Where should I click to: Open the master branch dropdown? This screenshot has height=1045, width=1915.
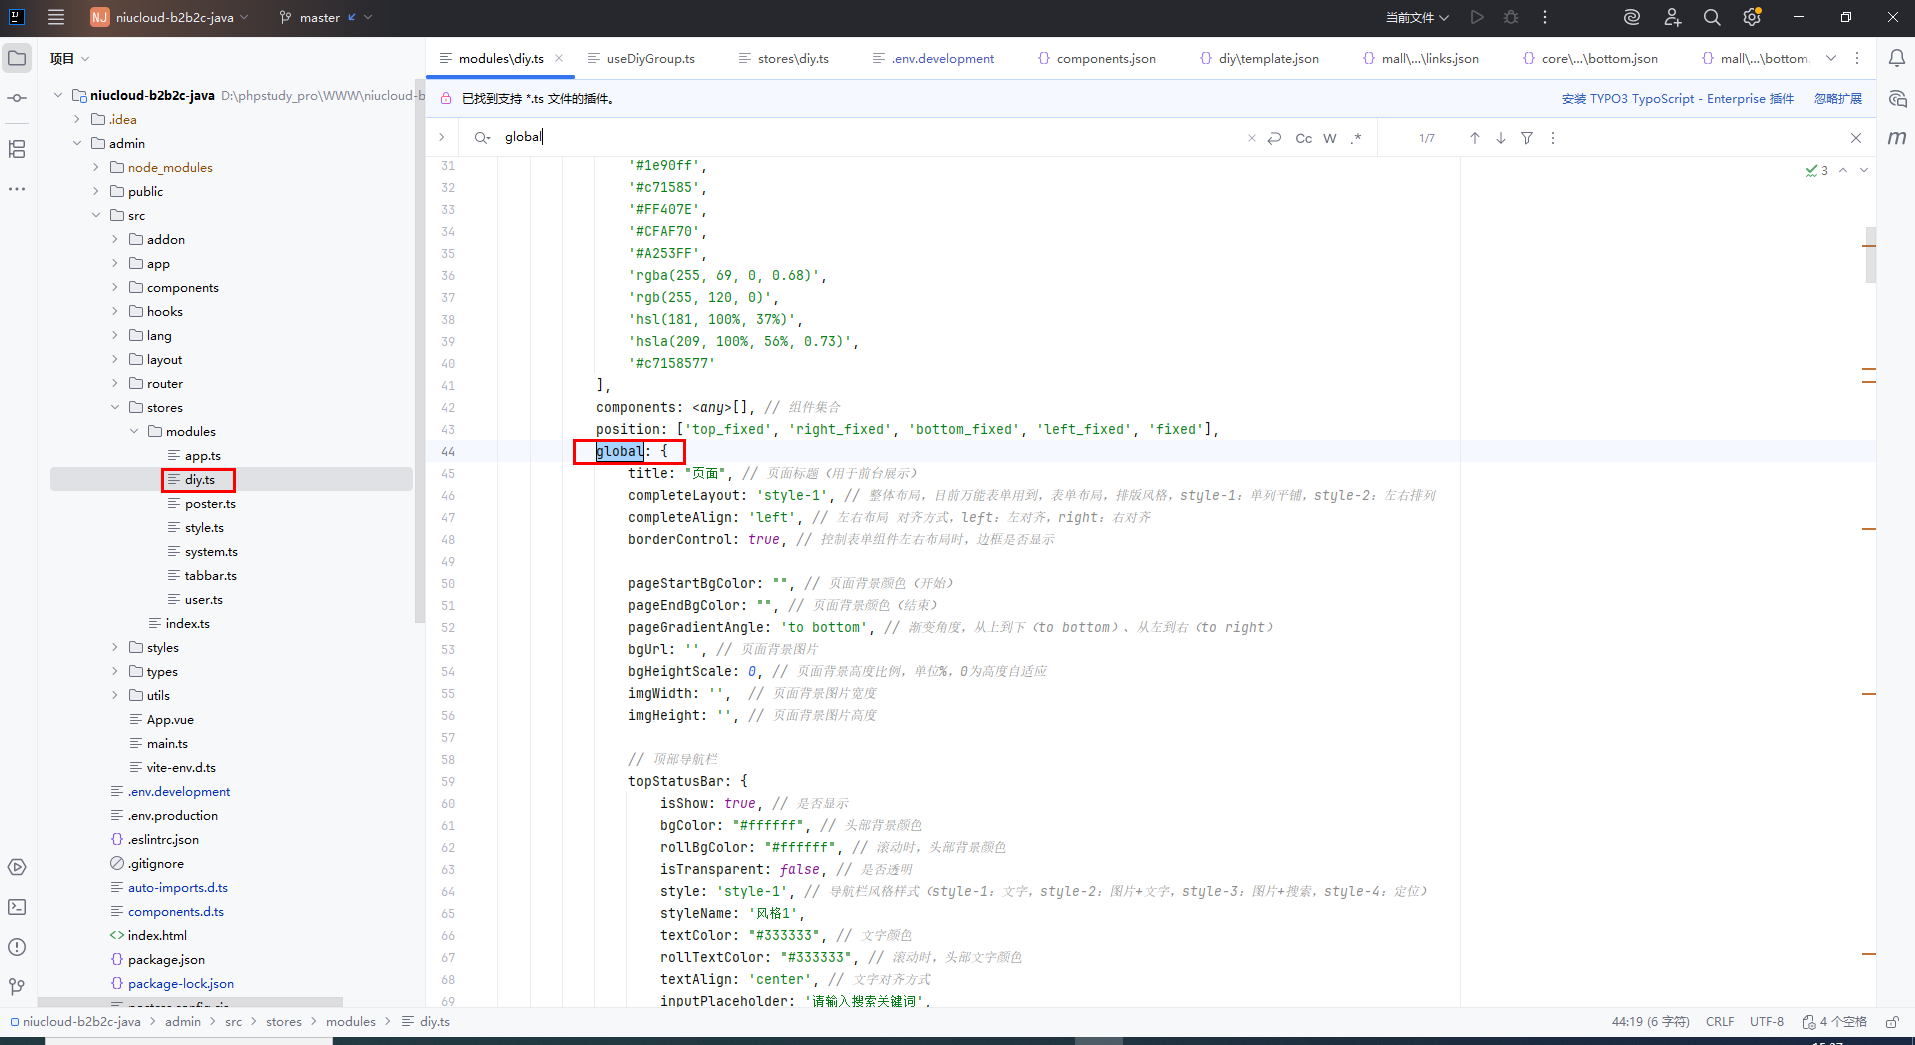[x=325, y=17]
